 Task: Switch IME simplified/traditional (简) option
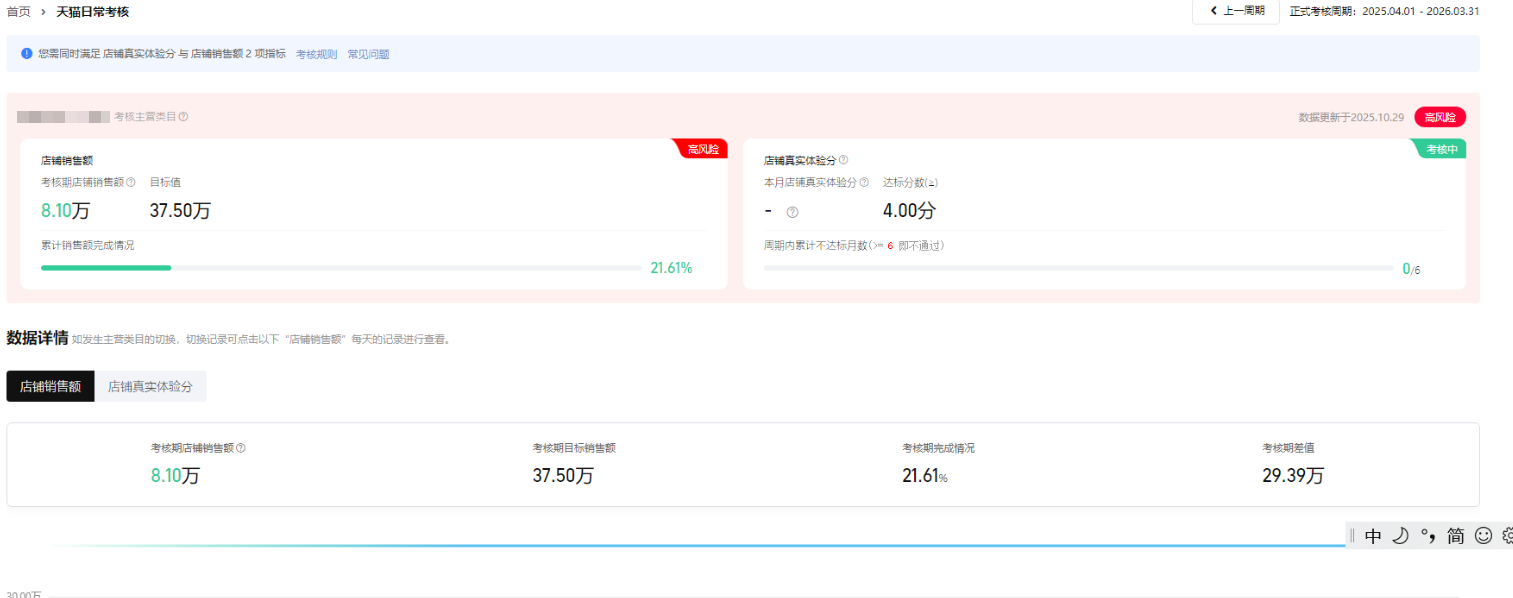point(1455,536)
